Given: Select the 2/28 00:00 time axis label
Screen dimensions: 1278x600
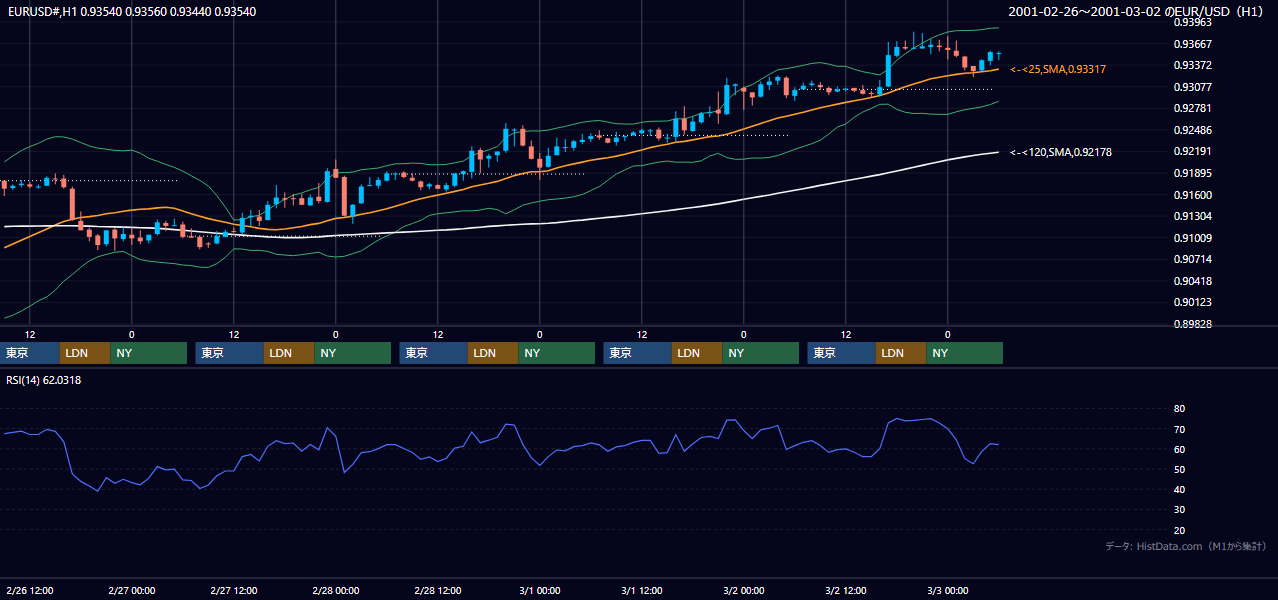Looking at the screenshot, I should point(335,590).
